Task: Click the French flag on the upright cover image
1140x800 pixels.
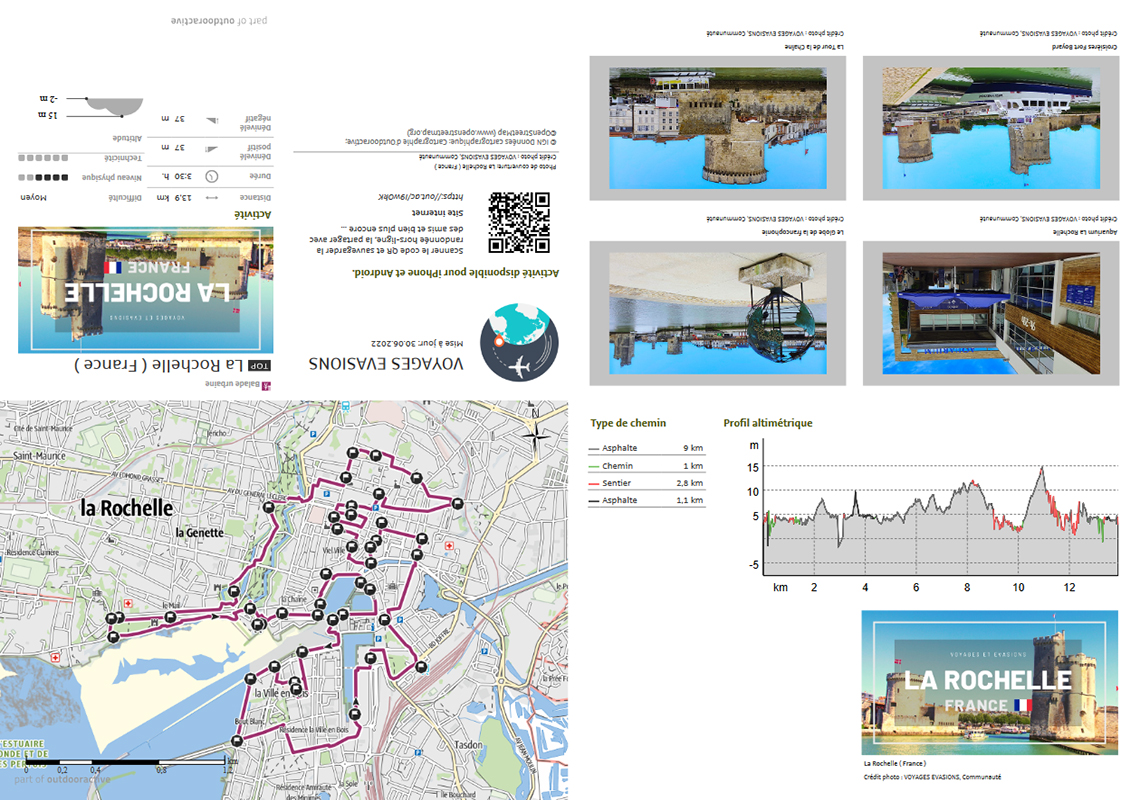Action: pyautogui.click(x=1022, y=705)
